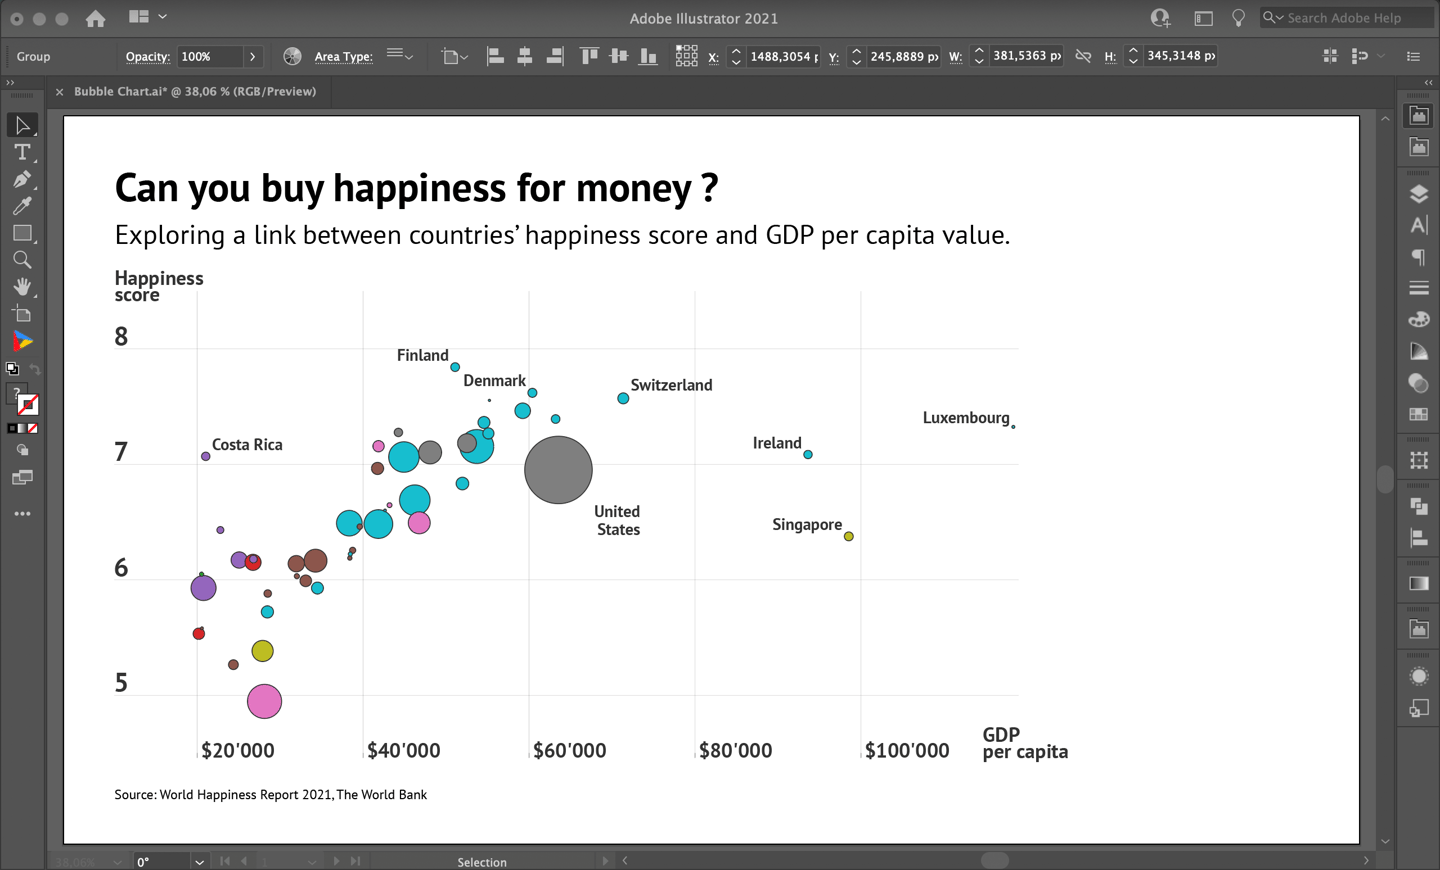
Task: Select the Artboard tool
Action: click(22, 312)
